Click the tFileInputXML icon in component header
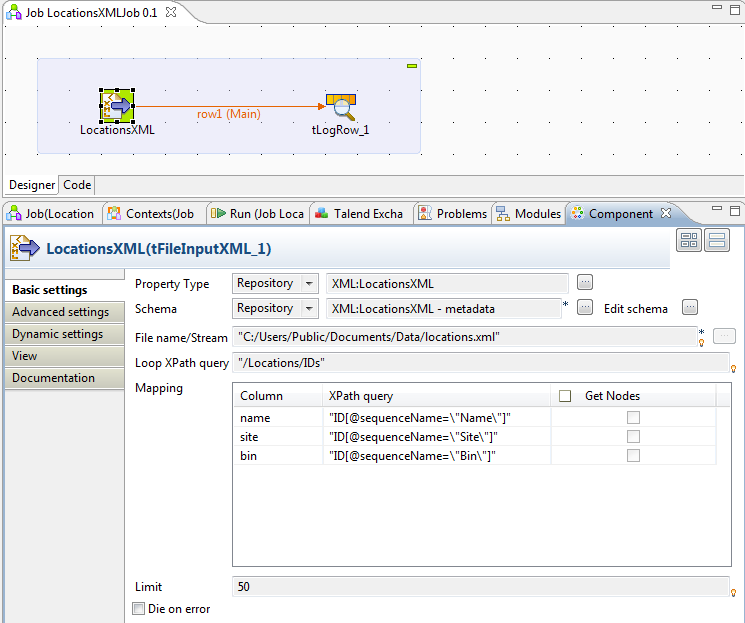 click(25, 248)
